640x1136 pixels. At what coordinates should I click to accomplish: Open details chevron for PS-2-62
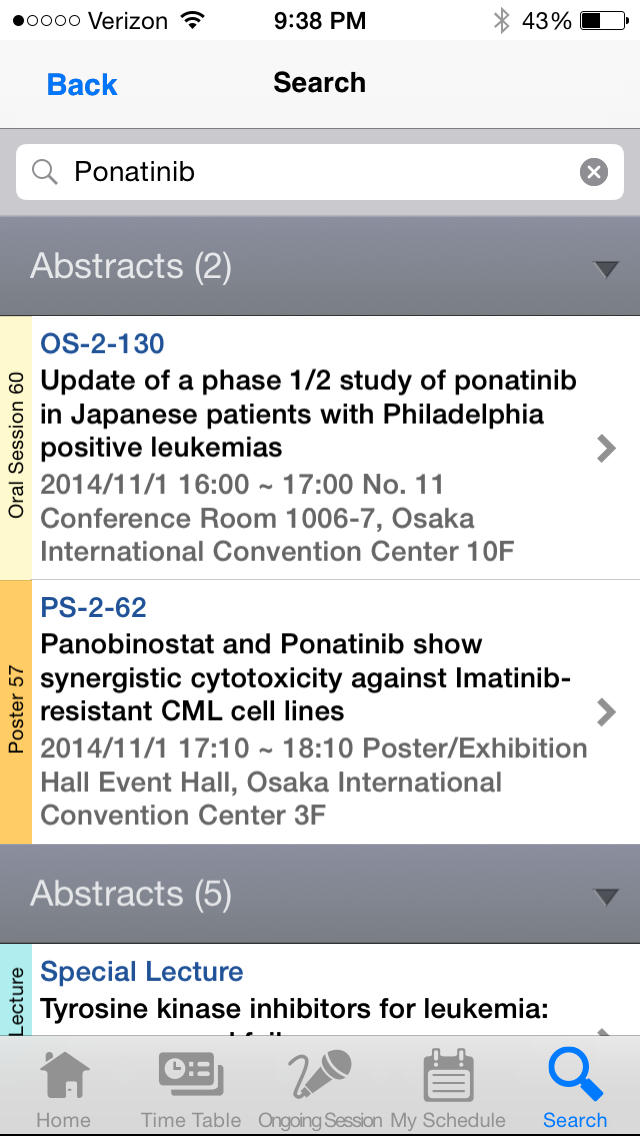pos(606,712)
